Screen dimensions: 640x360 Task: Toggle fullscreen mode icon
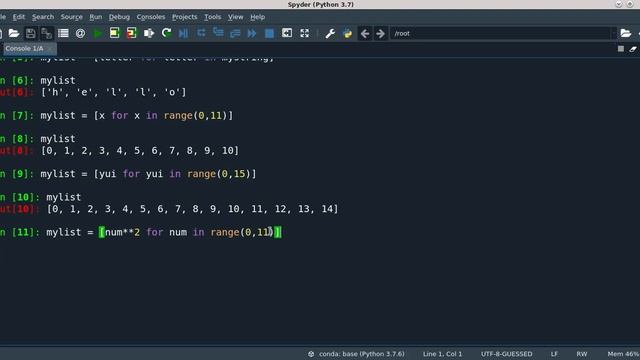[x=304, y=33]
